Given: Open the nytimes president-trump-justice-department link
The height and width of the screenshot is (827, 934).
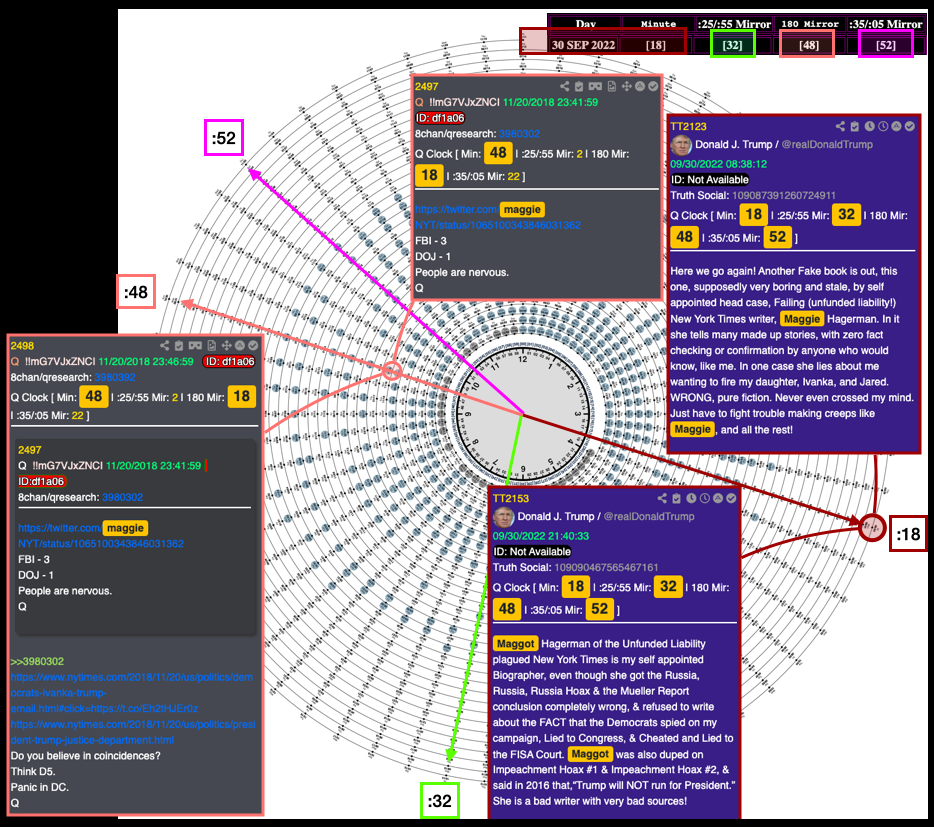Looking at the screenshot, I should click(133, 732).
